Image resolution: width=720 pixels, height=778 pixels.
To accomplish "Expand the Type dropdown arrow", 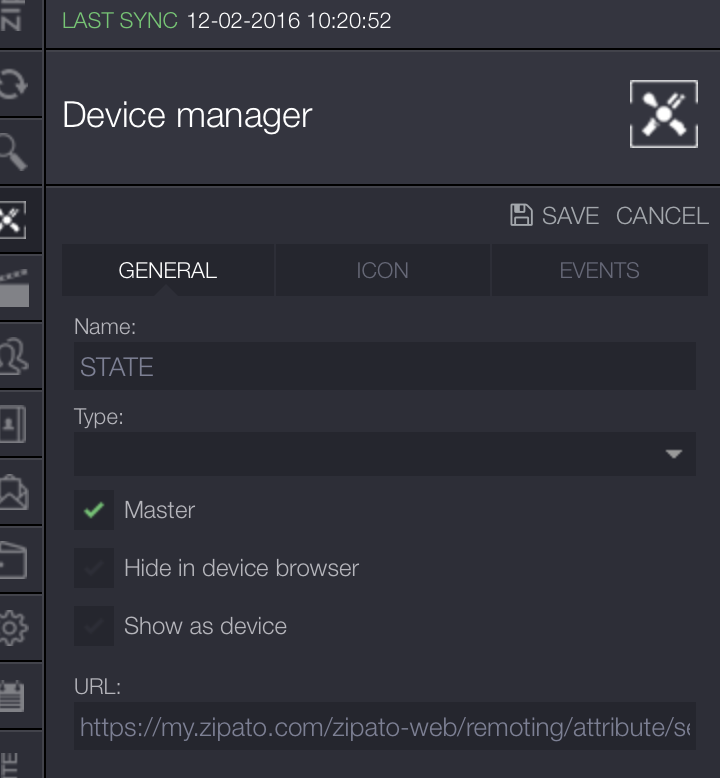I will (x=673, y=454).
